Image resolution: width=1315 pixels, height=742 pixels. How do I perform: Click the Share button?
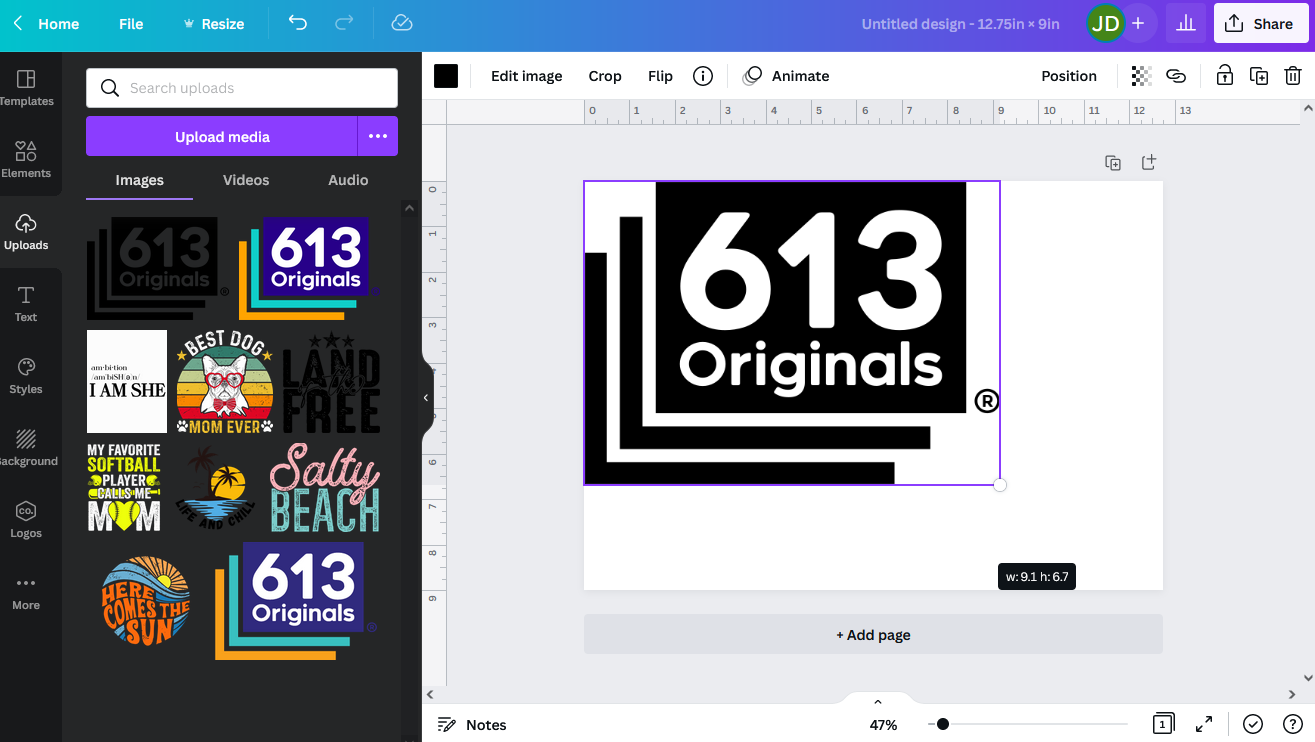point(1260,23)
